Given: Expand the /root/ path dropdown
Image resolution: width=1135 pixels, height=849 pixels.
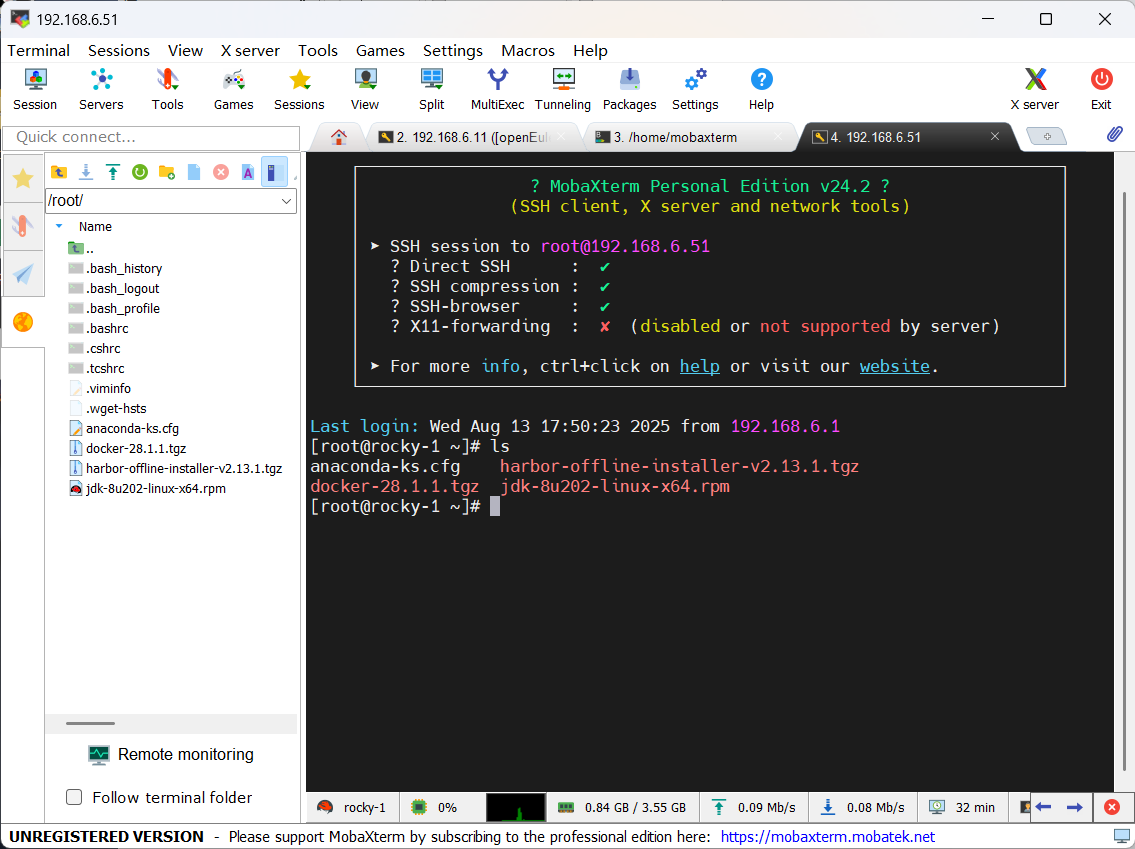Looking at the screenshot, I should pos(287,201).
